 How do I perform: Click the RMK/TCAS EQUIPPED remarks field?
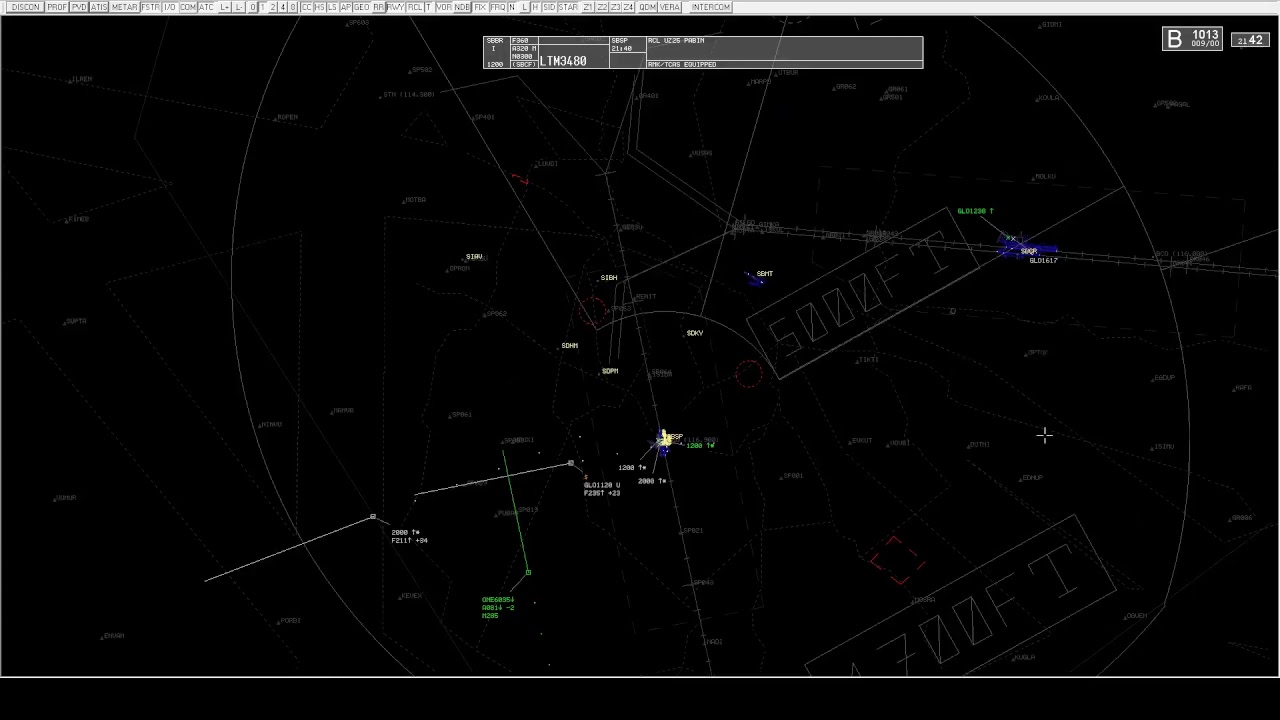point(682,64)
